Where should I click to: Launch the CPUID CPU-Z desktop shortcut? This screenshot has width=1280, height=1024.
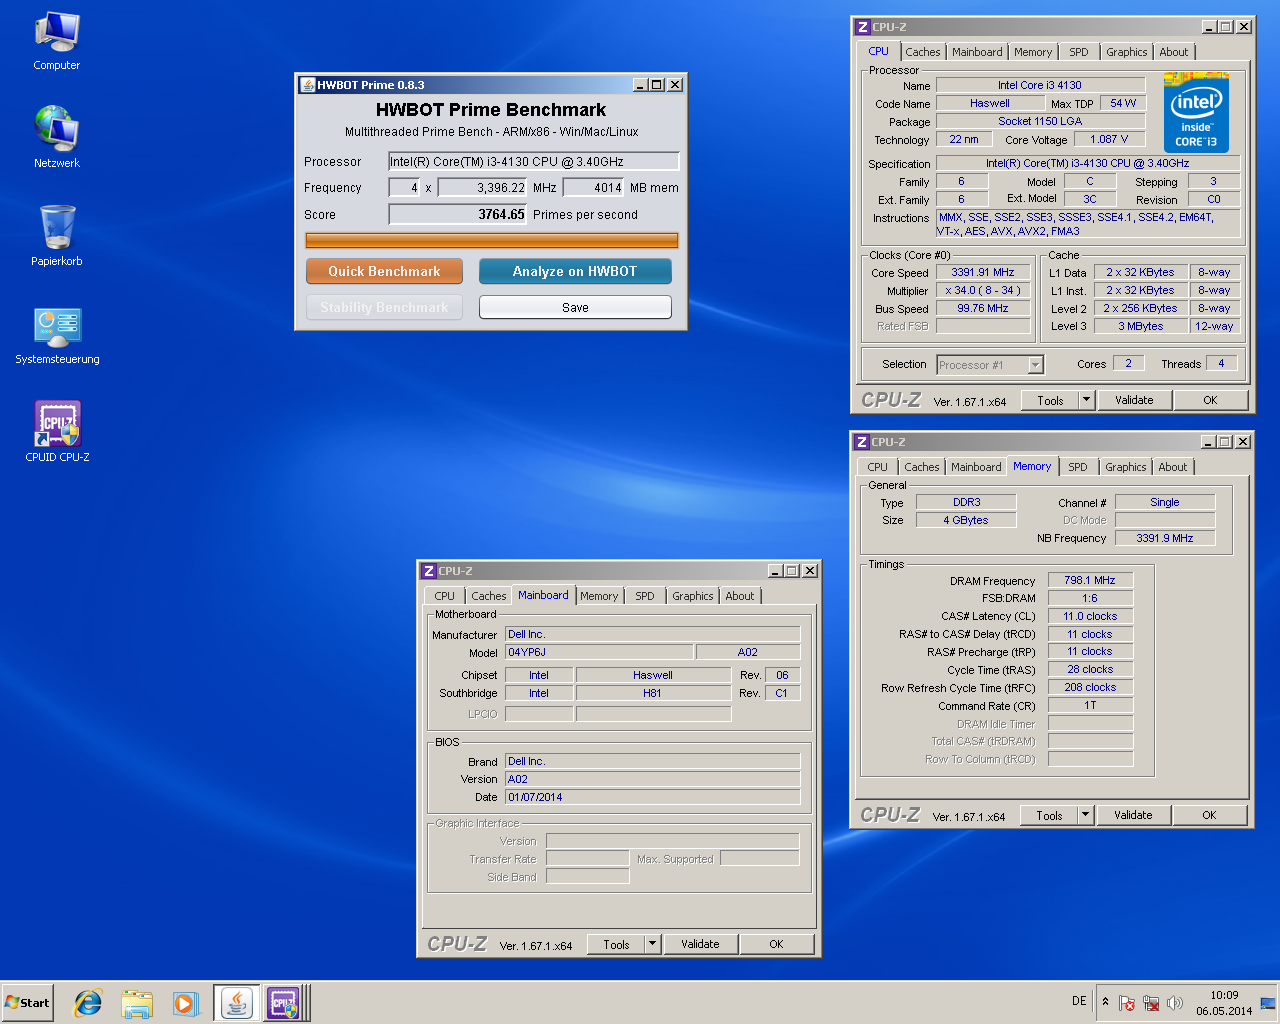click(x=57, y=432)
